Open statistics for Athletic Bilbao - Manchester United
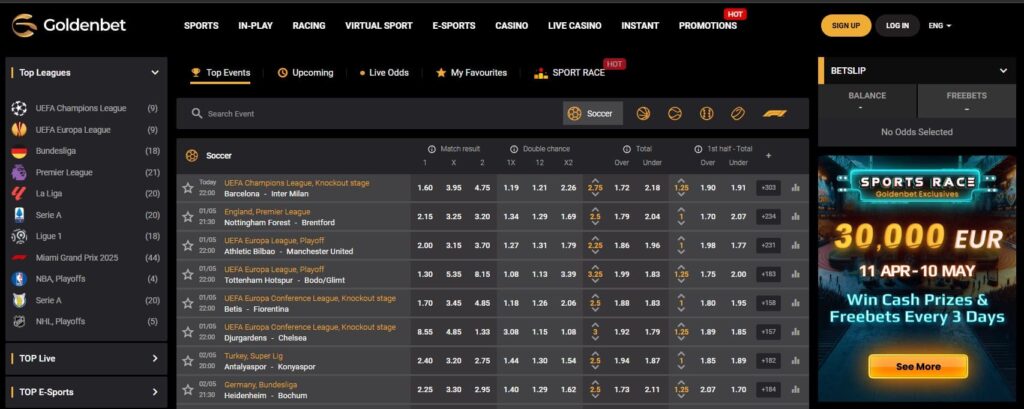The image size is (1024, 409). 795,246
